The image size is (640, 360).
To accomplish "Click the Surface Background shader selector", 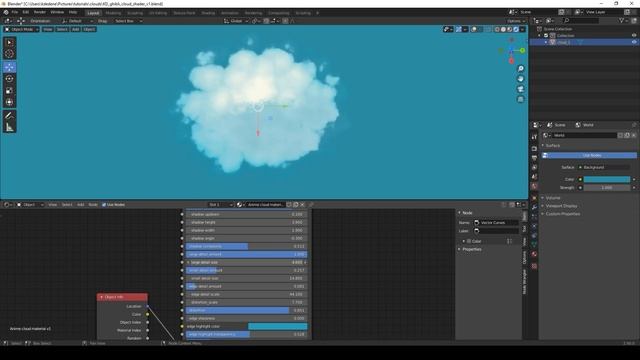I will (x=604, y=167).
